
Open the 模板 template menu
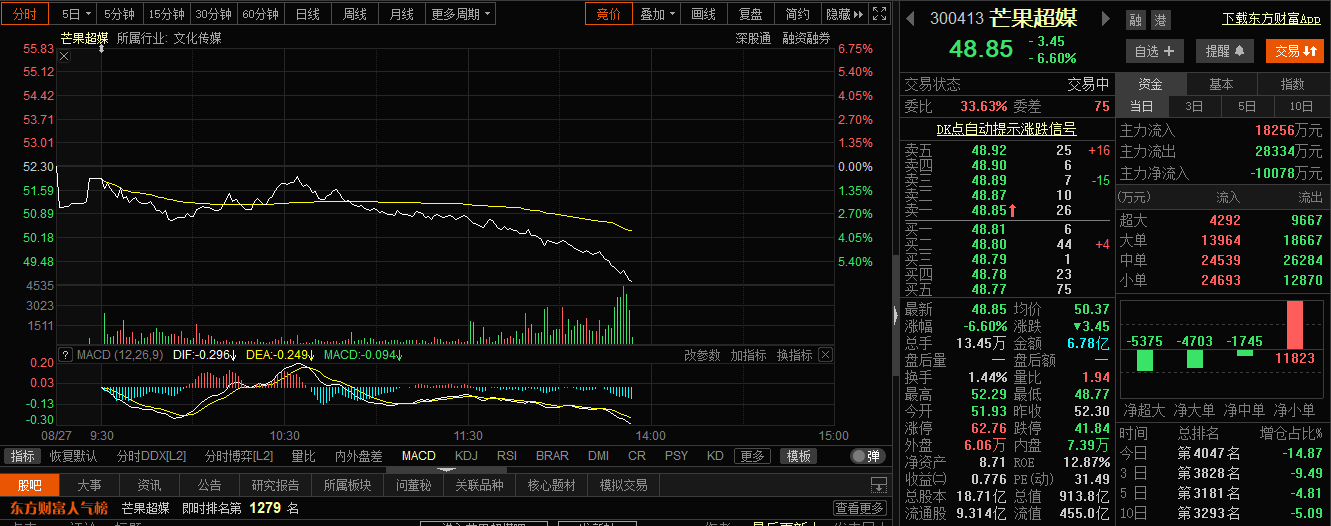click(799, 456)
